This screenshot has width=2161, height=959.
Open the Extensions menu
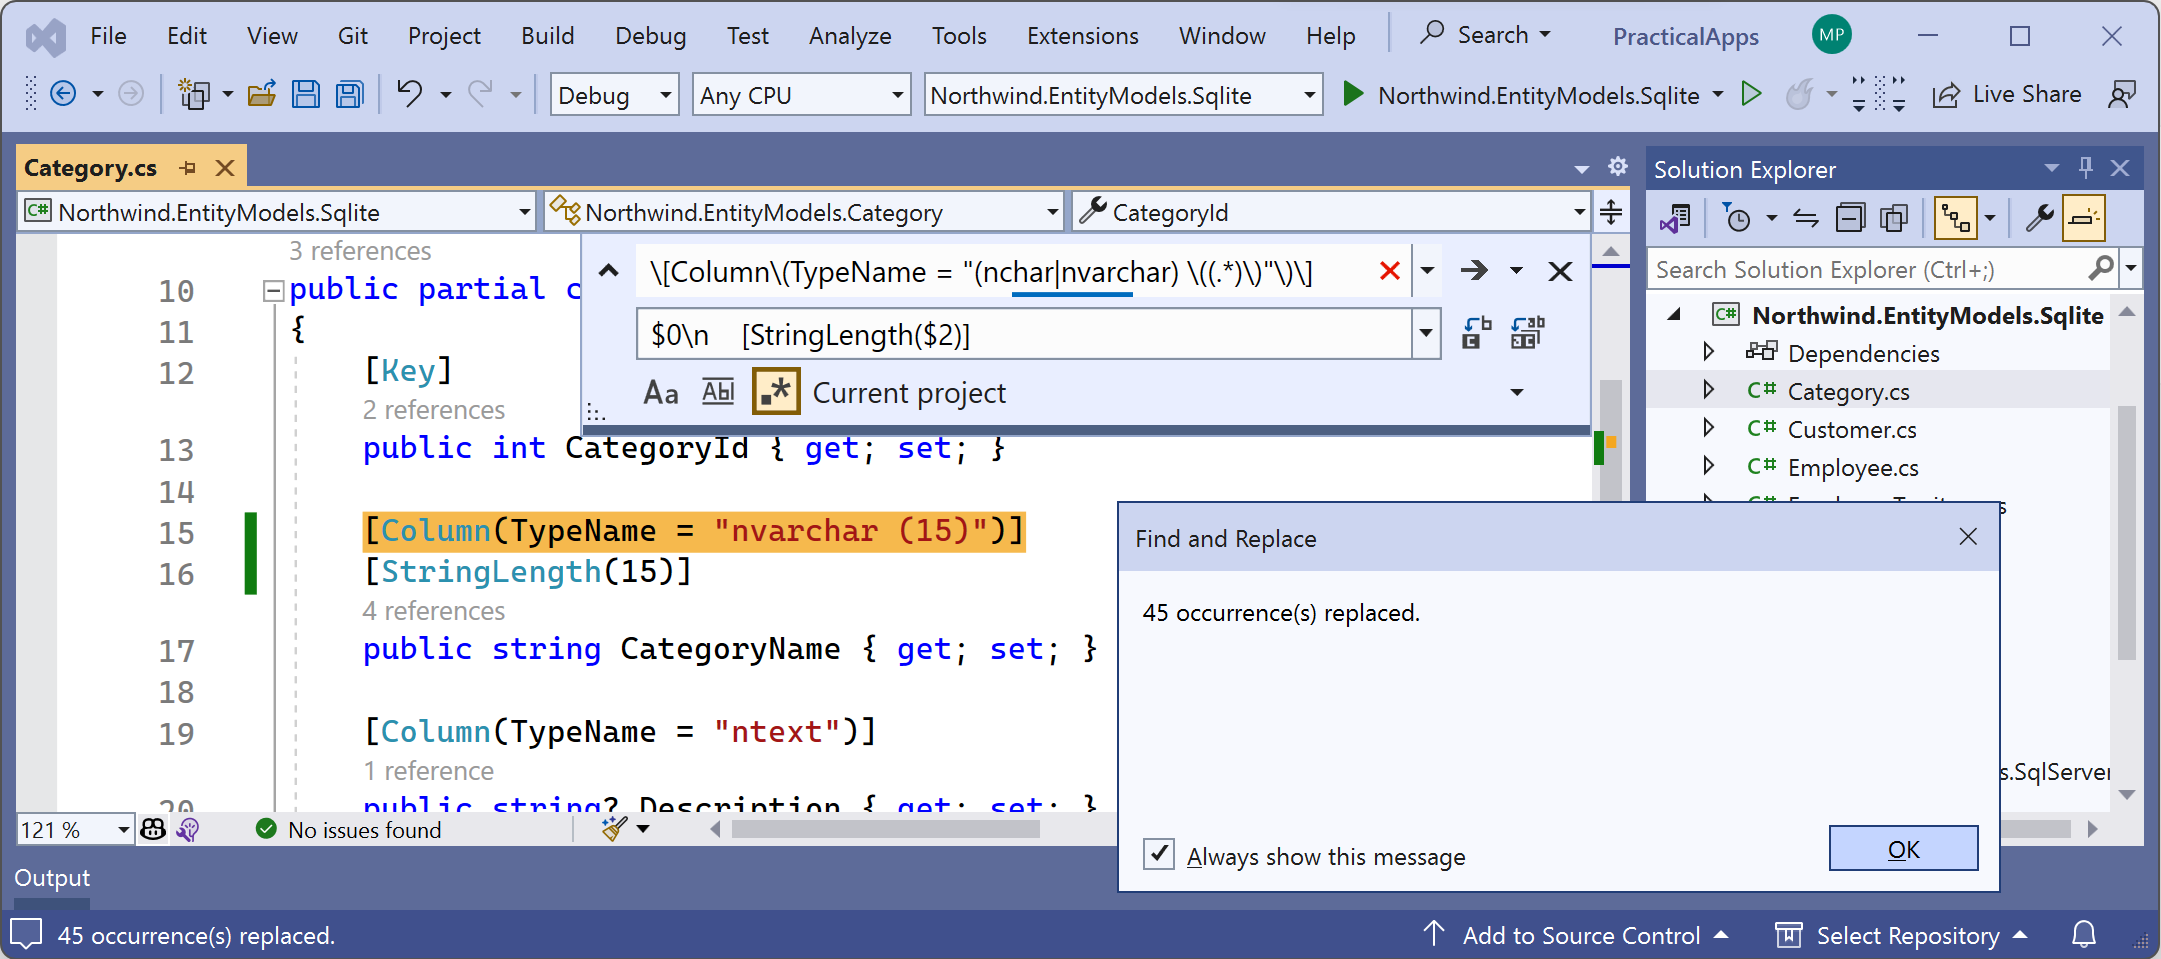tap(1082, 36)
